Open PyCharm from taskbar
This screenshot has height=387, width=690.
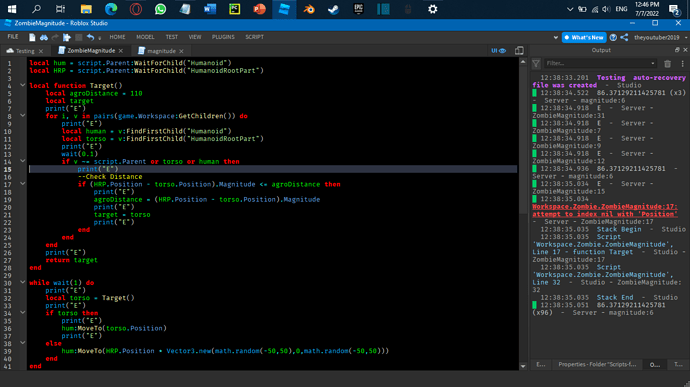235,9
